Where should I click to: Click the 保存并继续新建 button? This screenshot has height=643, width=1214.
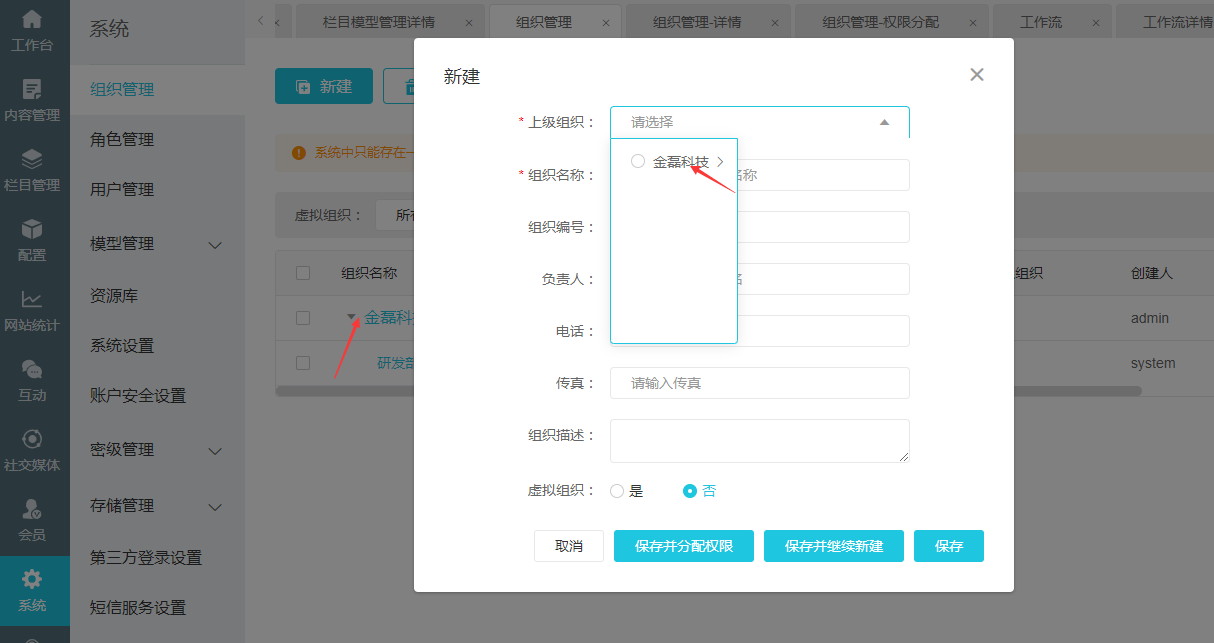pos(834,546)
